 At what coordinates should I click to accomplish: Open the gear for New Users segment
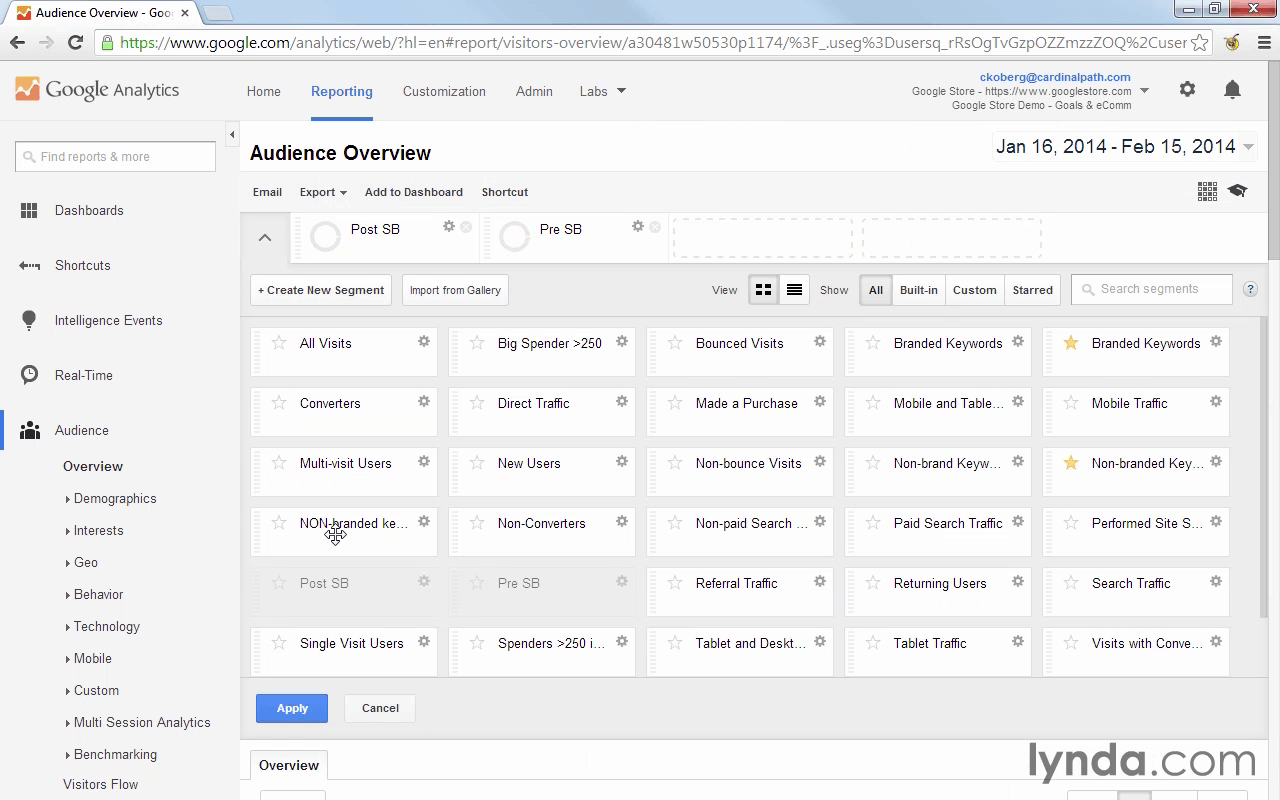tap(622, 461)
